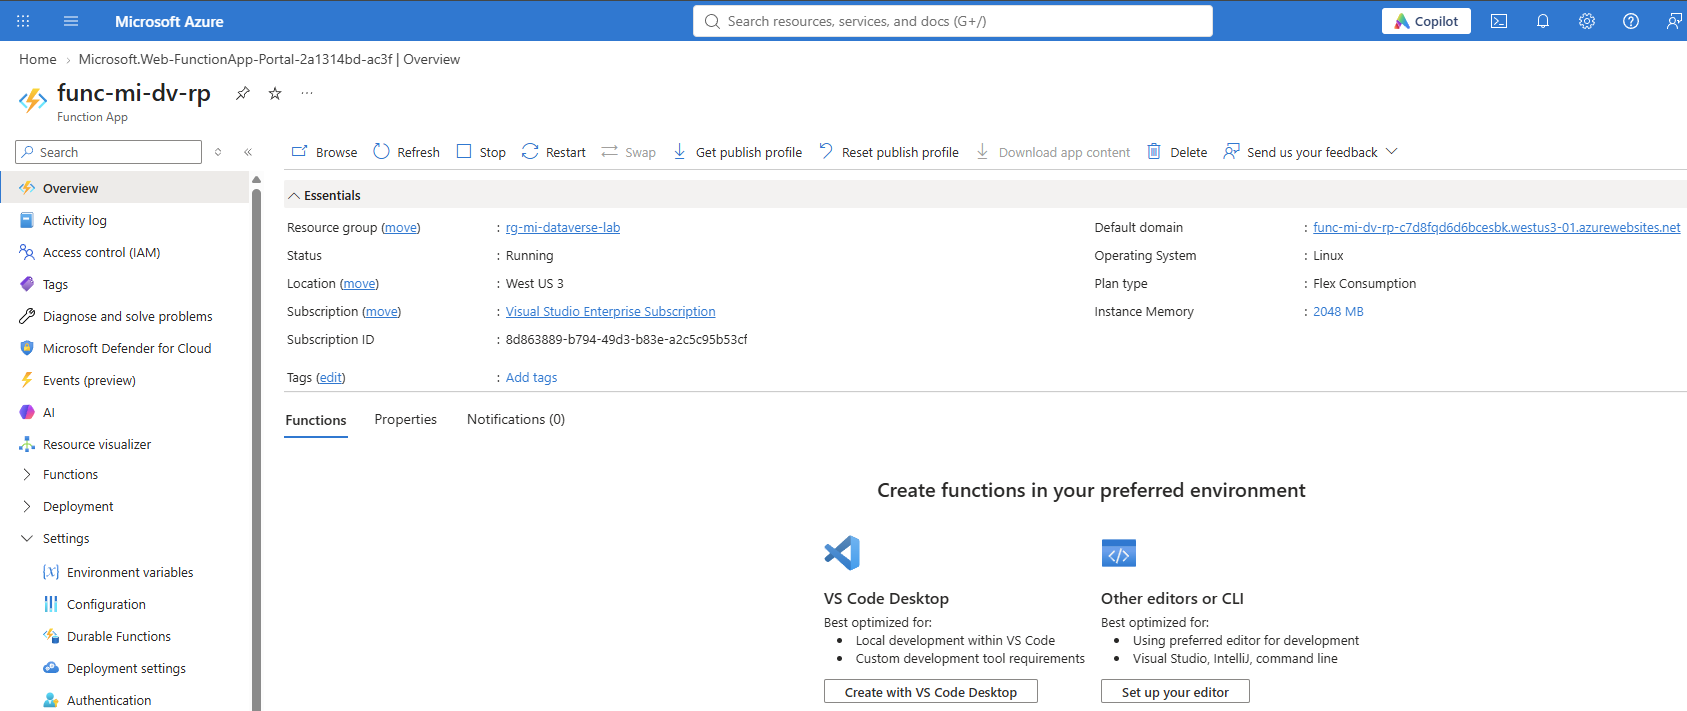Click the sidebar expand/collapse all arrows
Viewport: 1687px width, 711px height.
[x=218, y=152]
